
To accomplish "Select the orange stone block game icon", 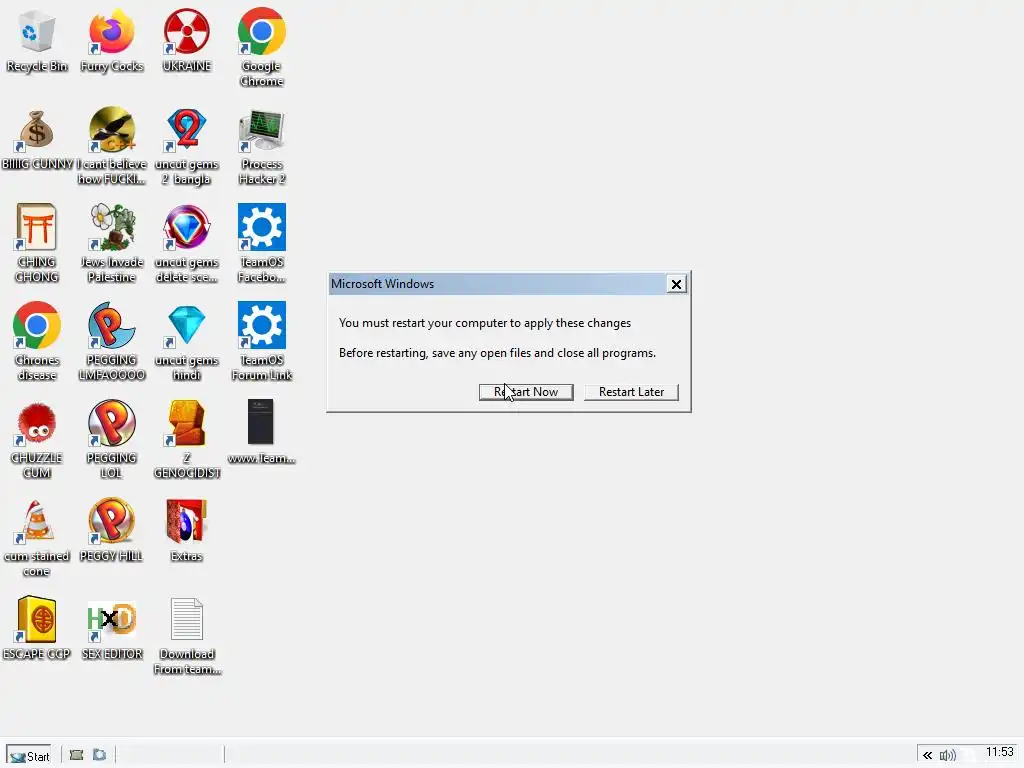I will coord(187,423).
